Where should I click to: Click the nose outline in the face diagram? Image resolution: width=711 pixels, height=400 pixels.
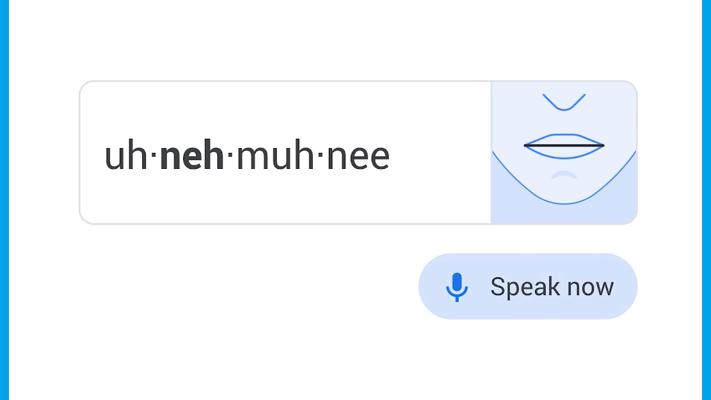(x=564, y=105)
